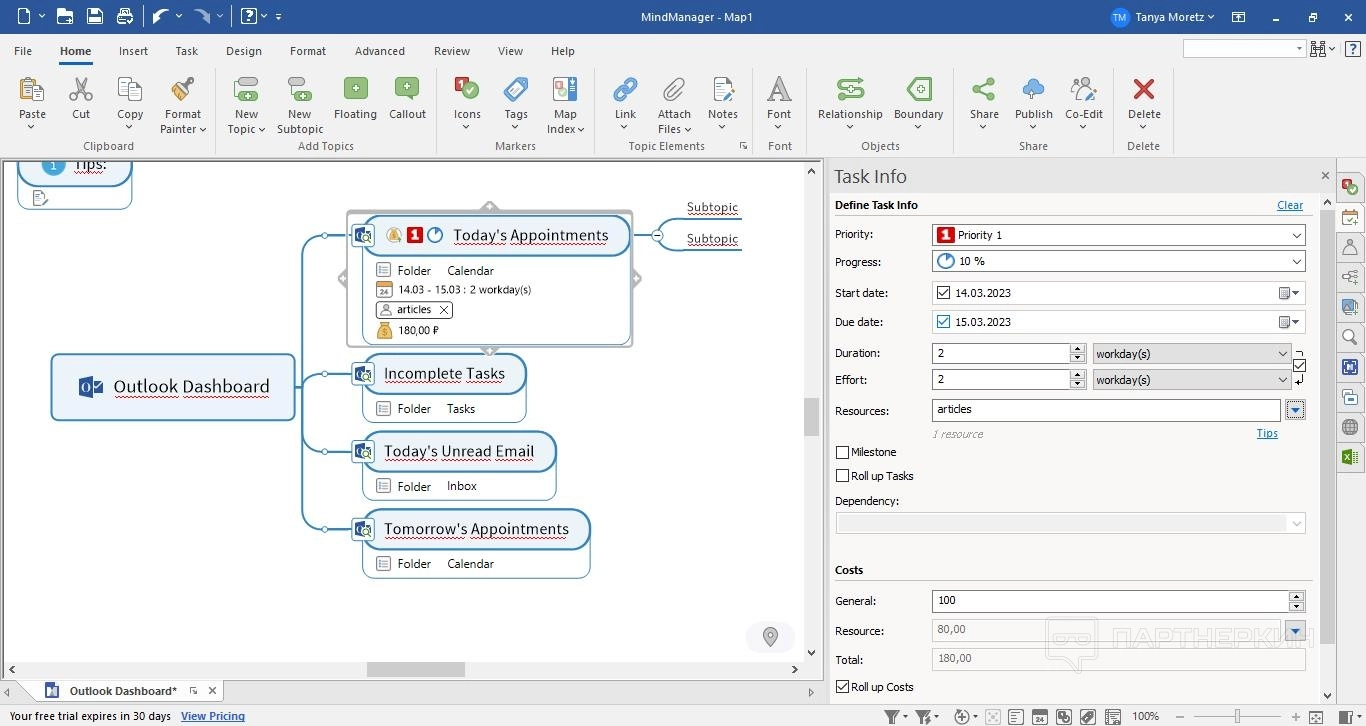Image resolution: width=1366 pixels, height=726 pixels.
Task: Expand the Priority dropdown
Action: coord(1296,235)
